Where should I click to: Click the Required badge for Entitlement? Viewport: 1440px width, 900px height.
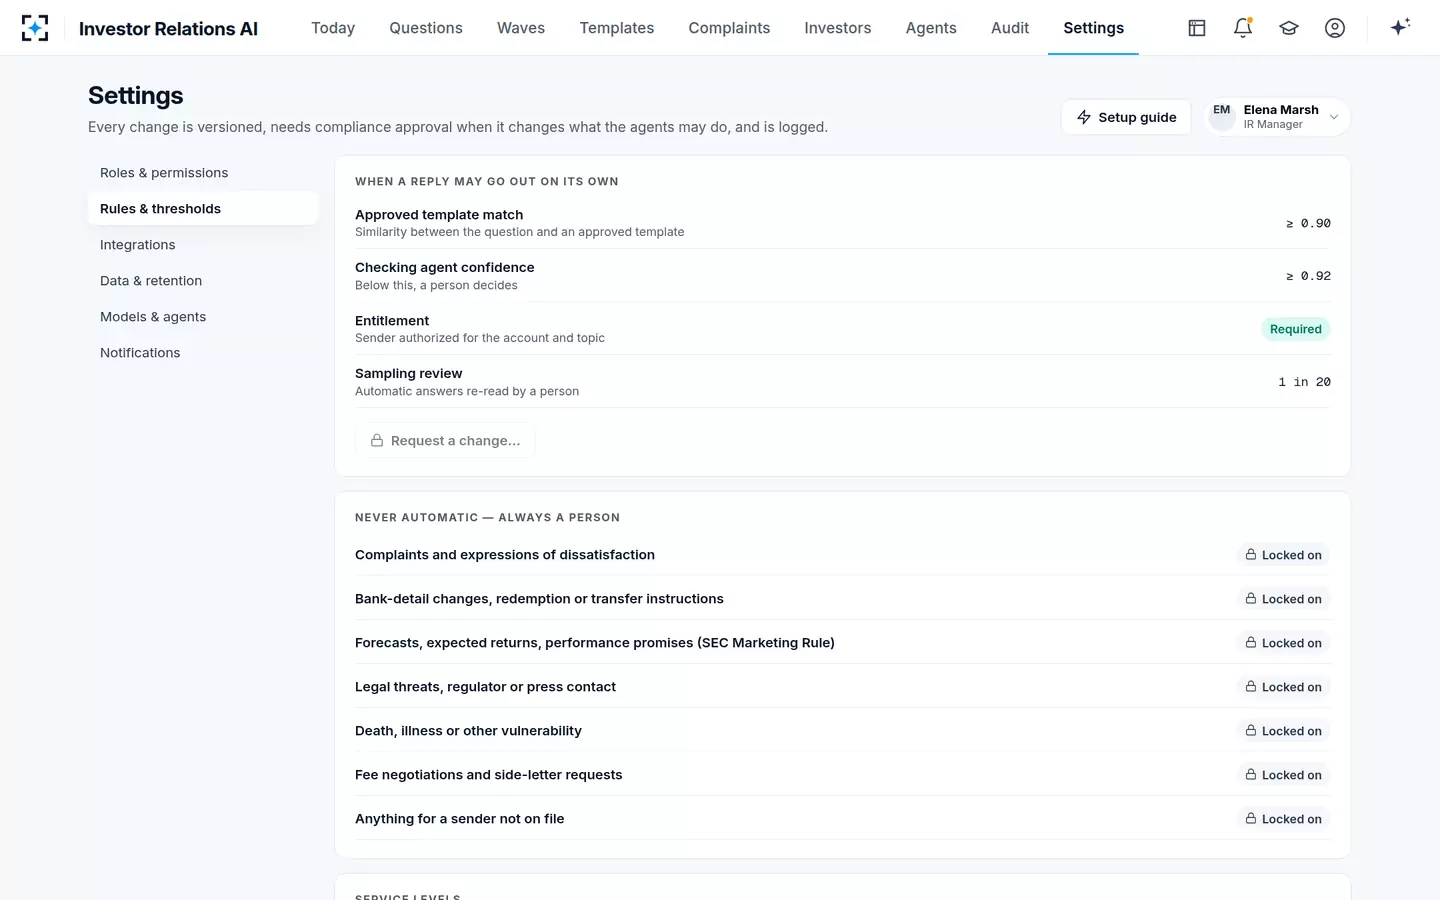(x=1295, y=329)
